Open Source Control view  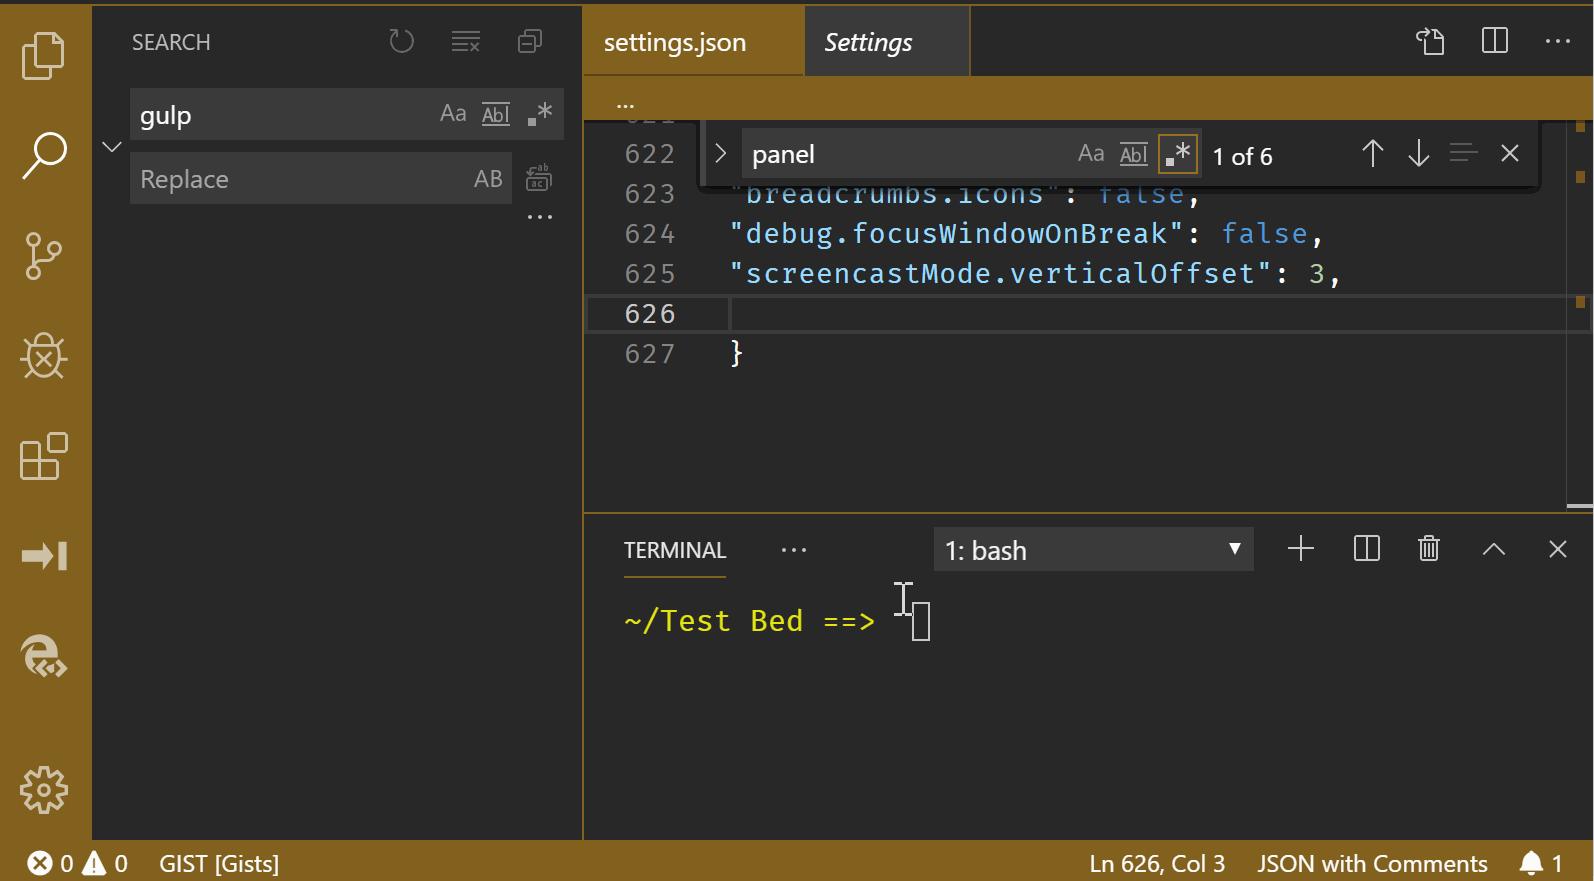(43, 256)
